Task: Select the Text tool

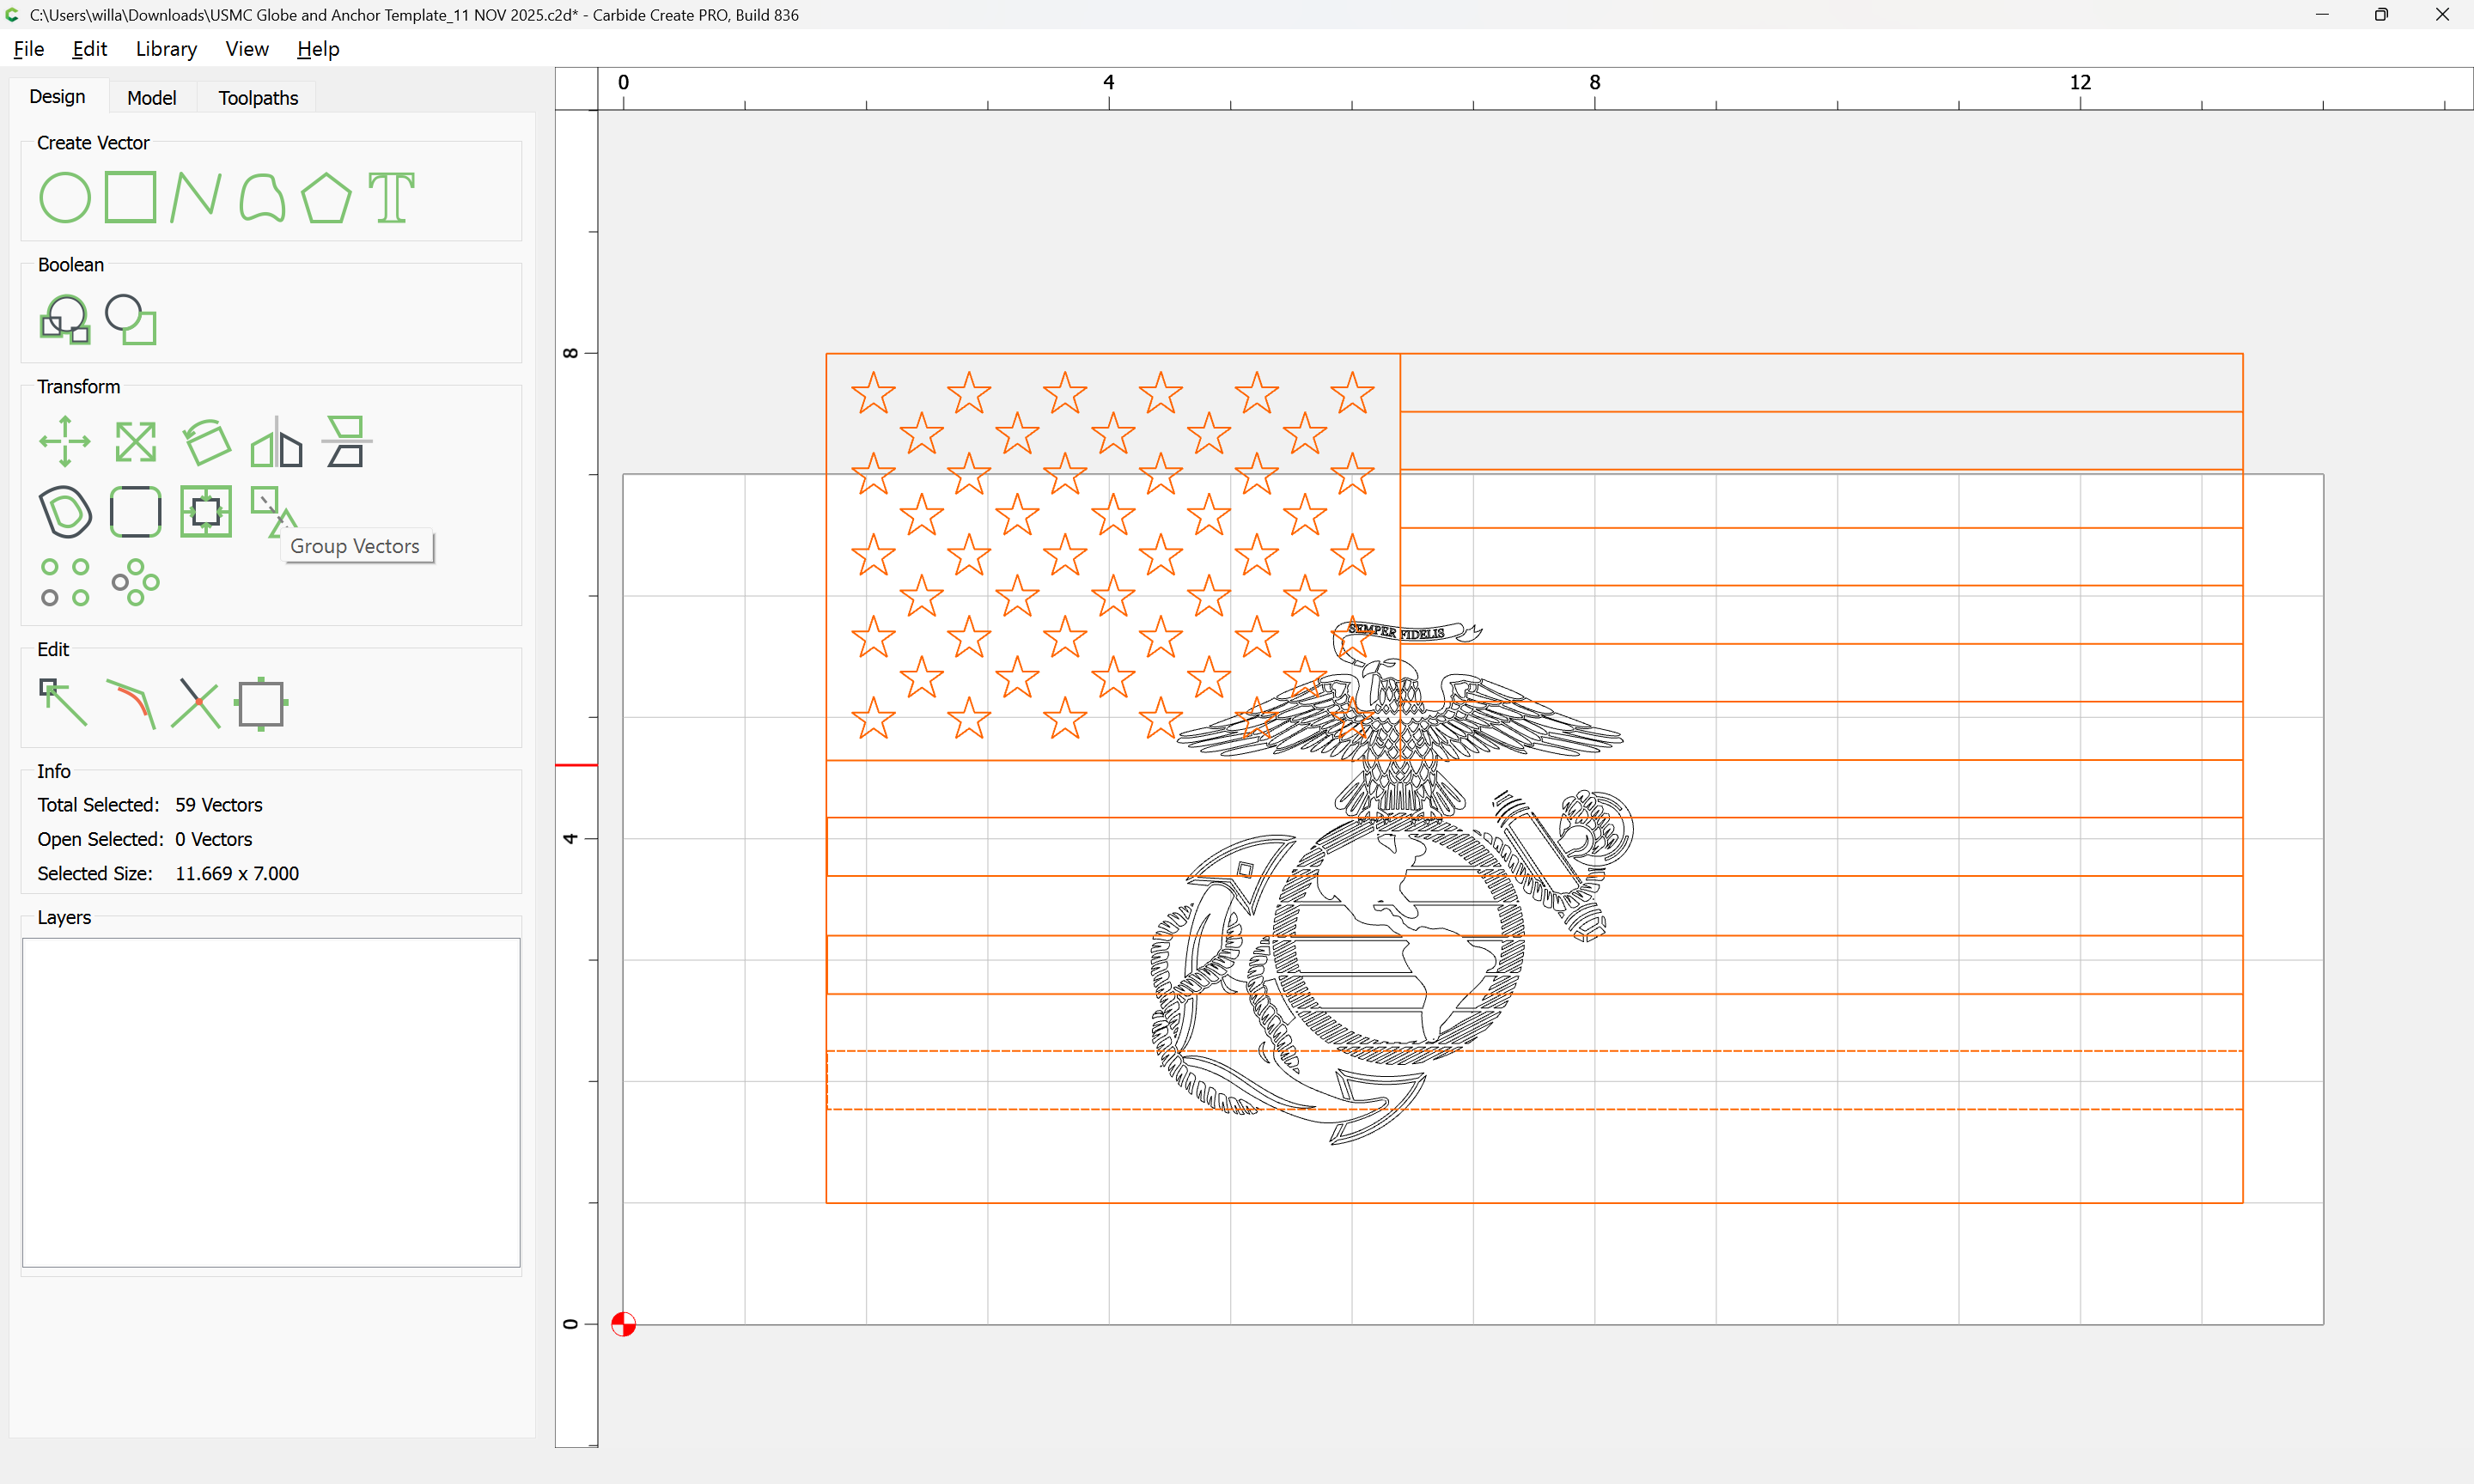Action: click(391, 197)
